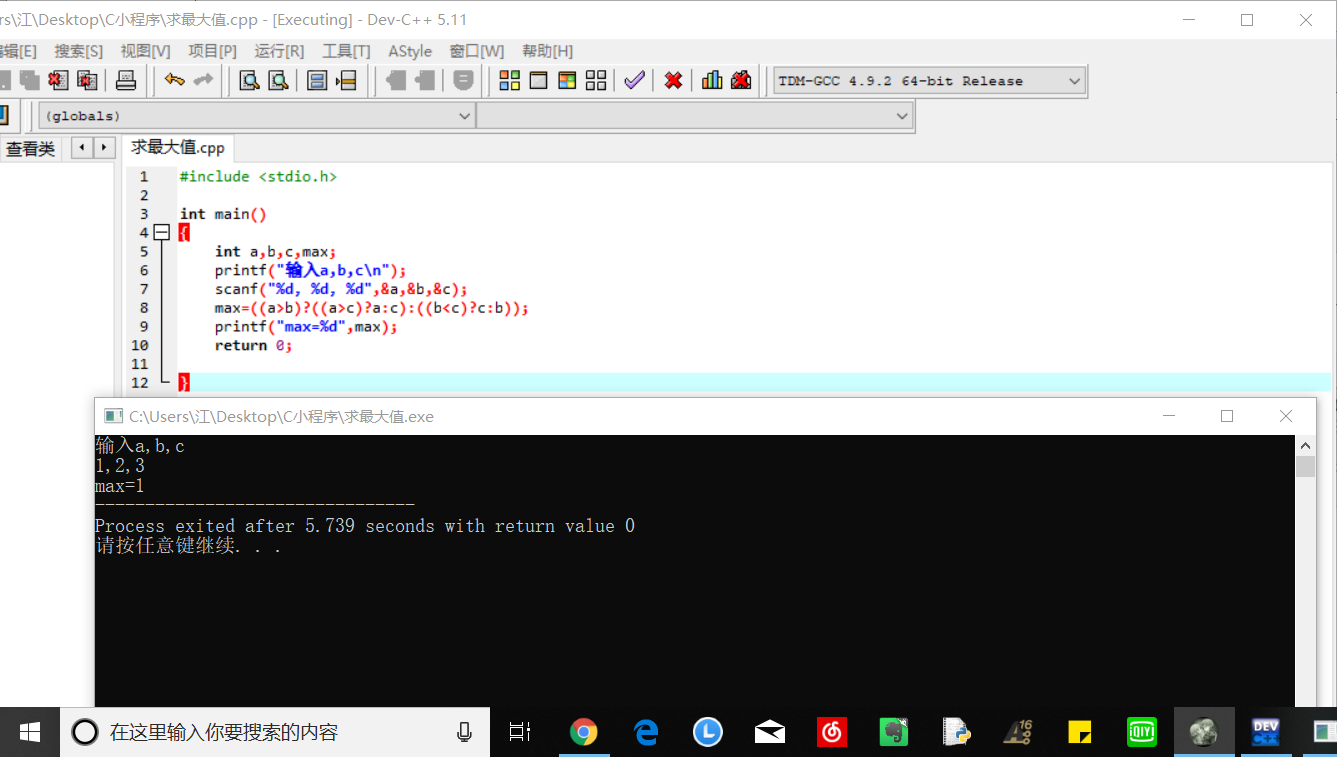
Task: Click max=1 output in console
Action: (x=120, y=486)
